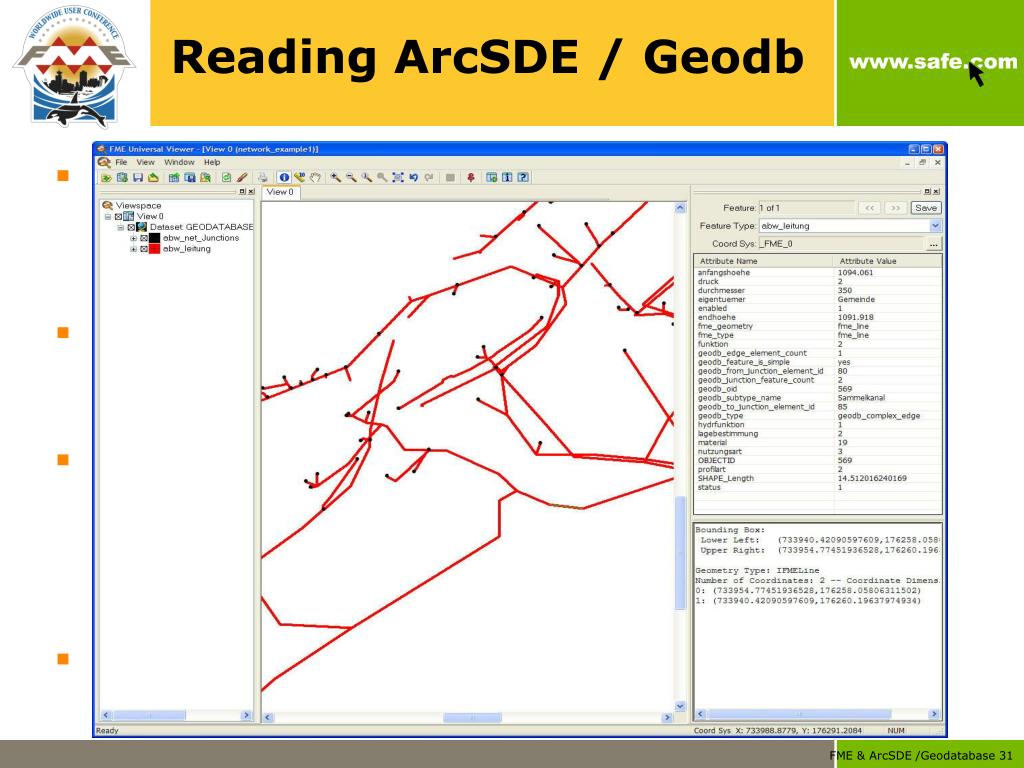Viewport: 1024px width, 768px height.
Task: Click the Zoom to Extents icon
Action: [398, 178]
